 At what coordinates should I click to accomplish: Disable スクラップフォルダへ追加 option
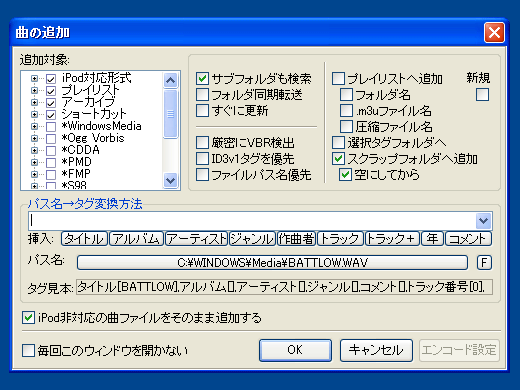[338, 159]
